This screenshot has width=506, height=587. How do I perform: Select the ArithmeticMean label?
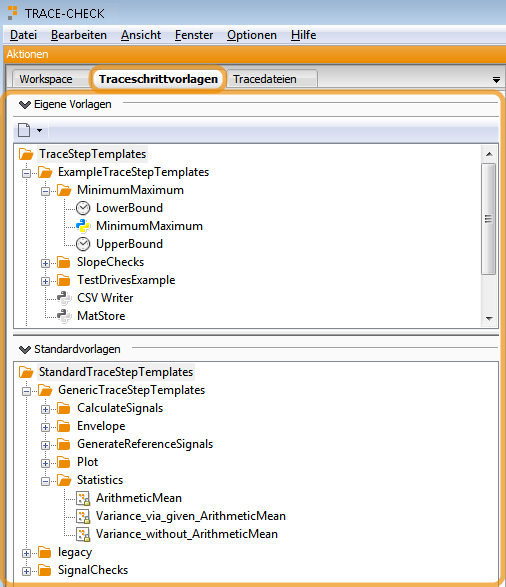(x=139, y=498)
